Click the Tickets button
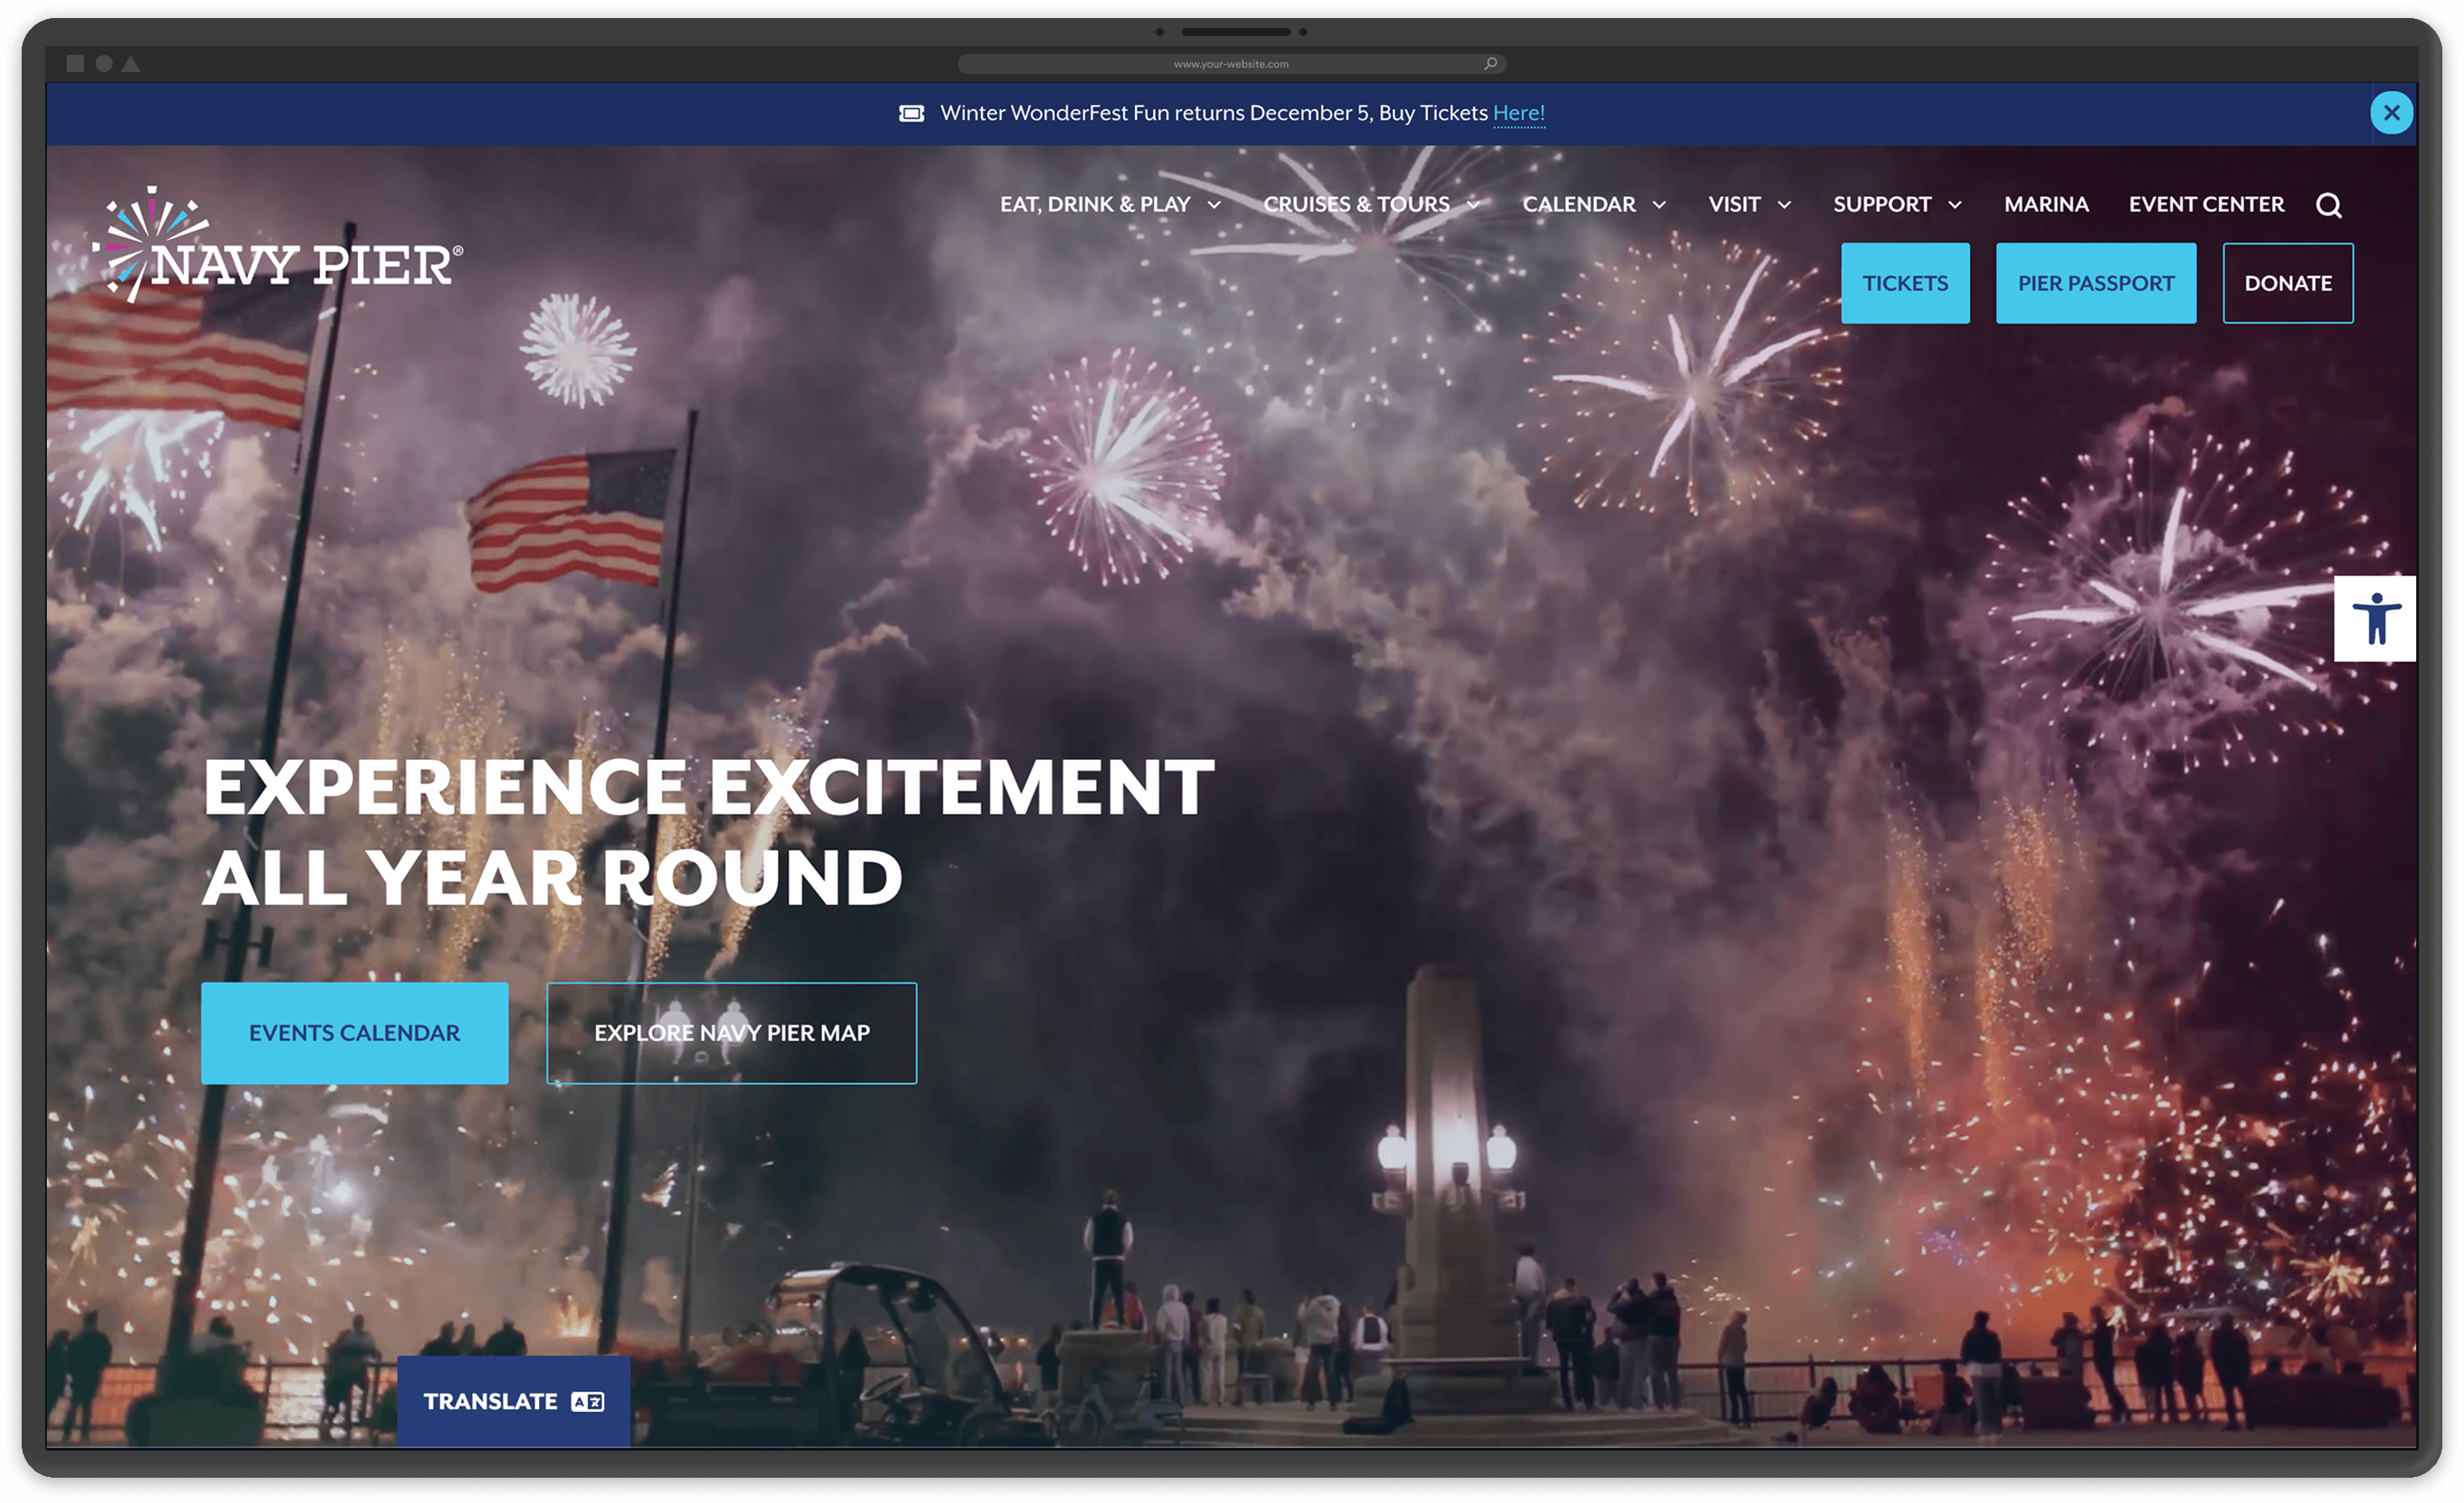The image size is (2464, 1503). [1905, 283]
